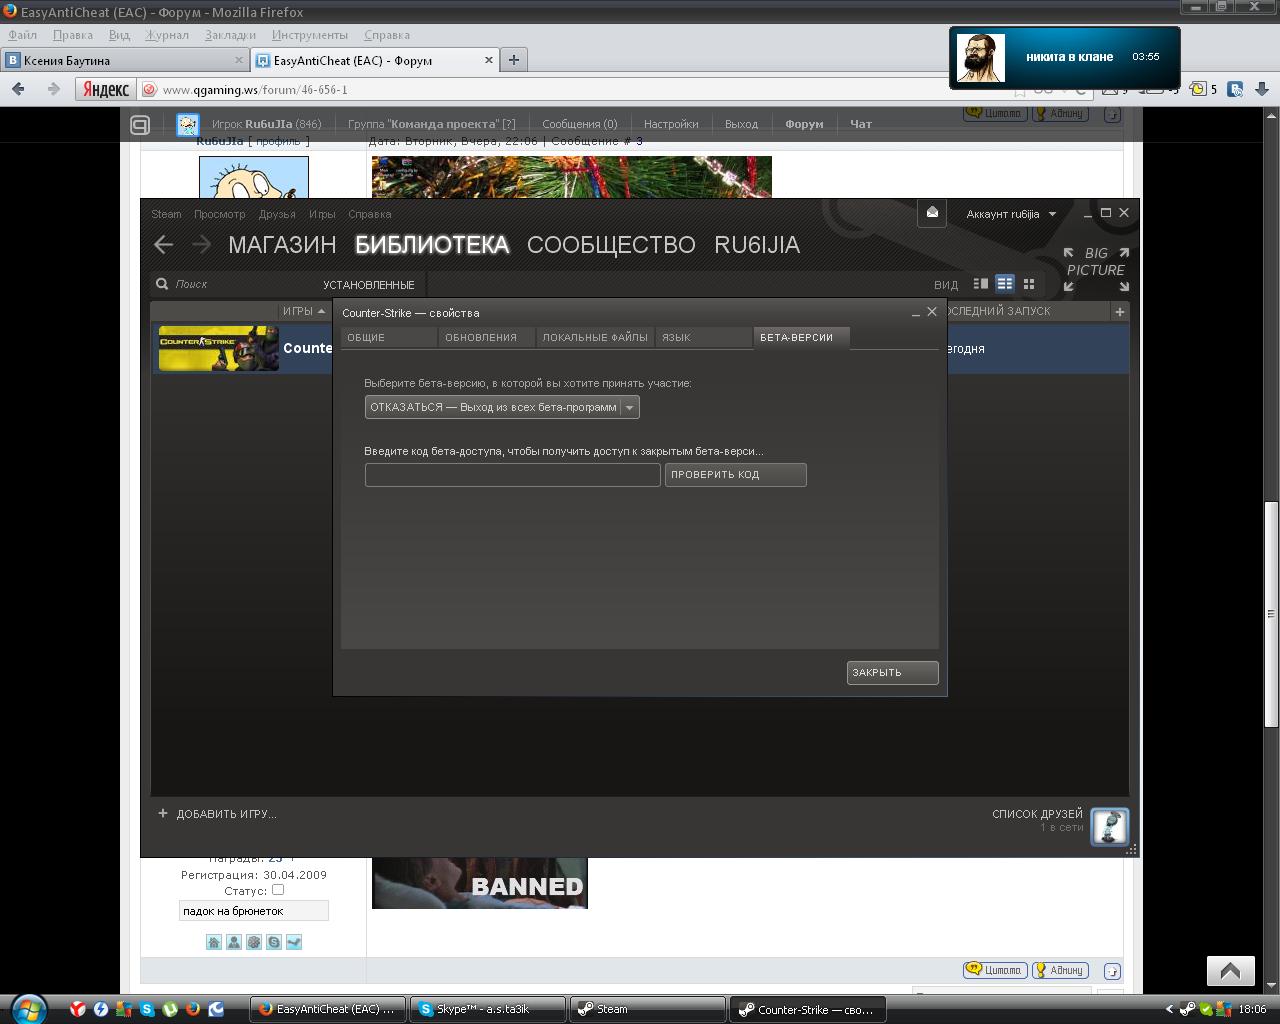1280x1024 pixels.
Task: Select the БЕТА-ВЕРСИИ tab
Action: click(801, 338)
